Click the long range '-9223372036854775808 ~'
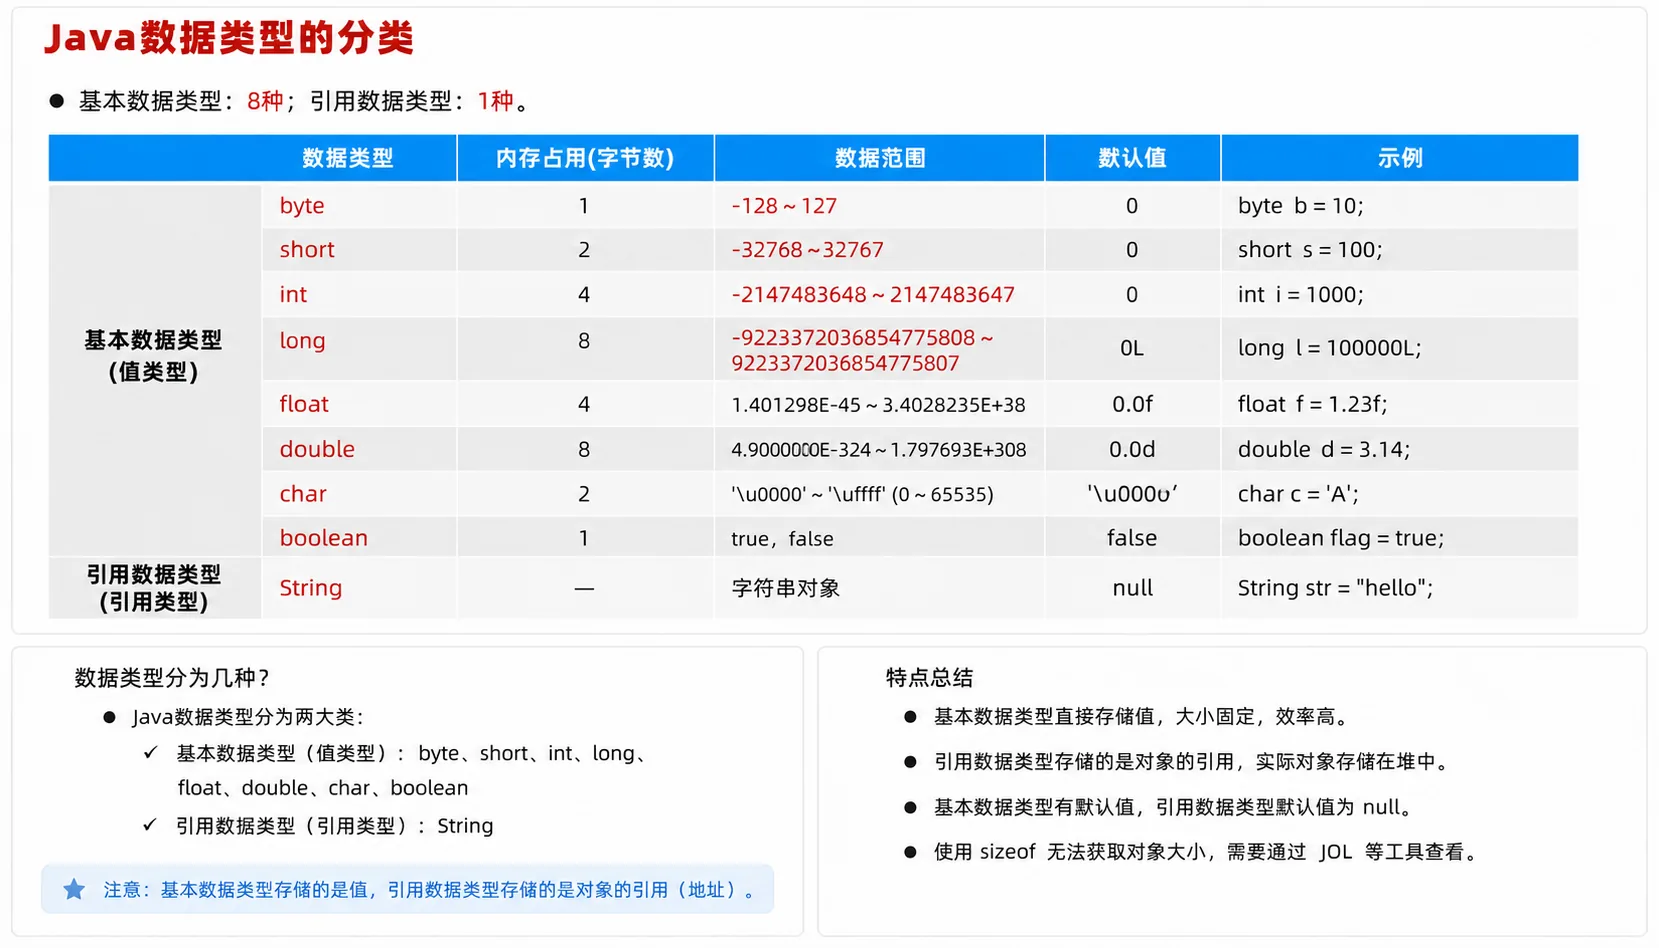 (x=862, y=338)
